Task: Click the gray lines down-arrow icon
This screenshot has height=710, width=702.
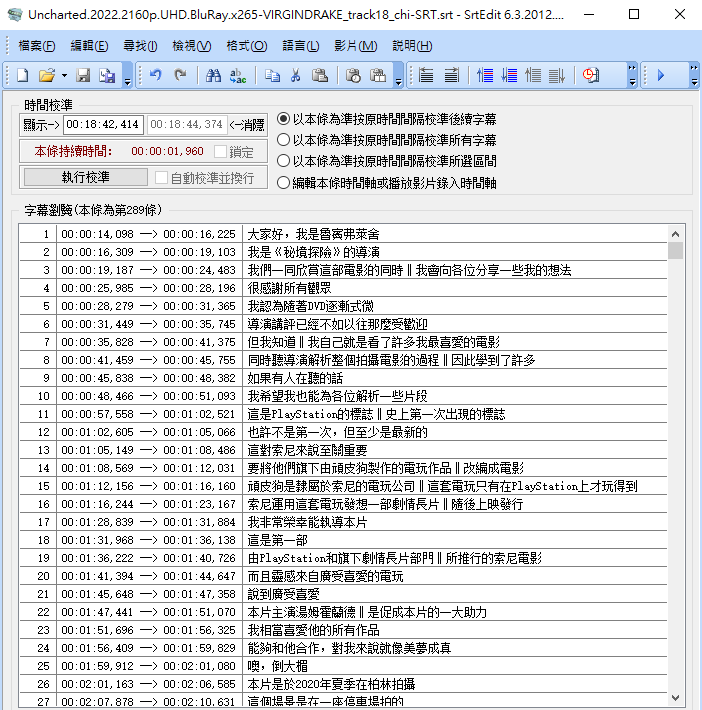Action: coord(557,75)
